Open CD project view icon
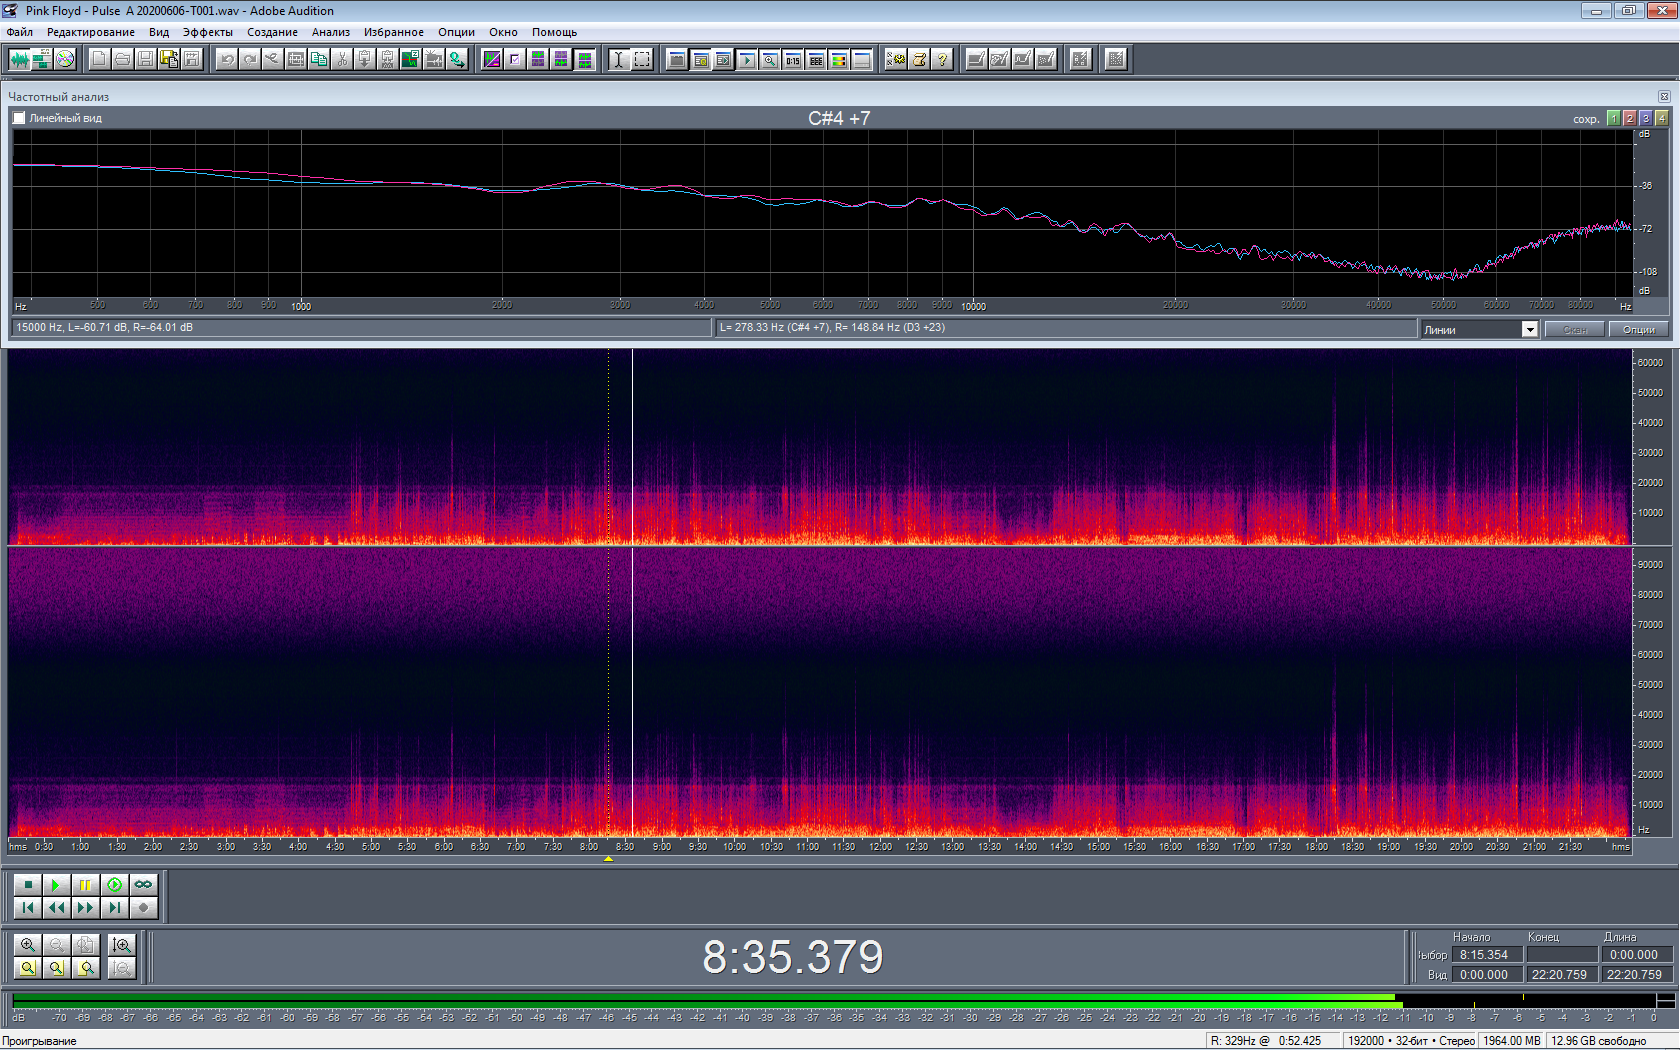Viewport: 1680px width, 1050px height. coord(65,59)
